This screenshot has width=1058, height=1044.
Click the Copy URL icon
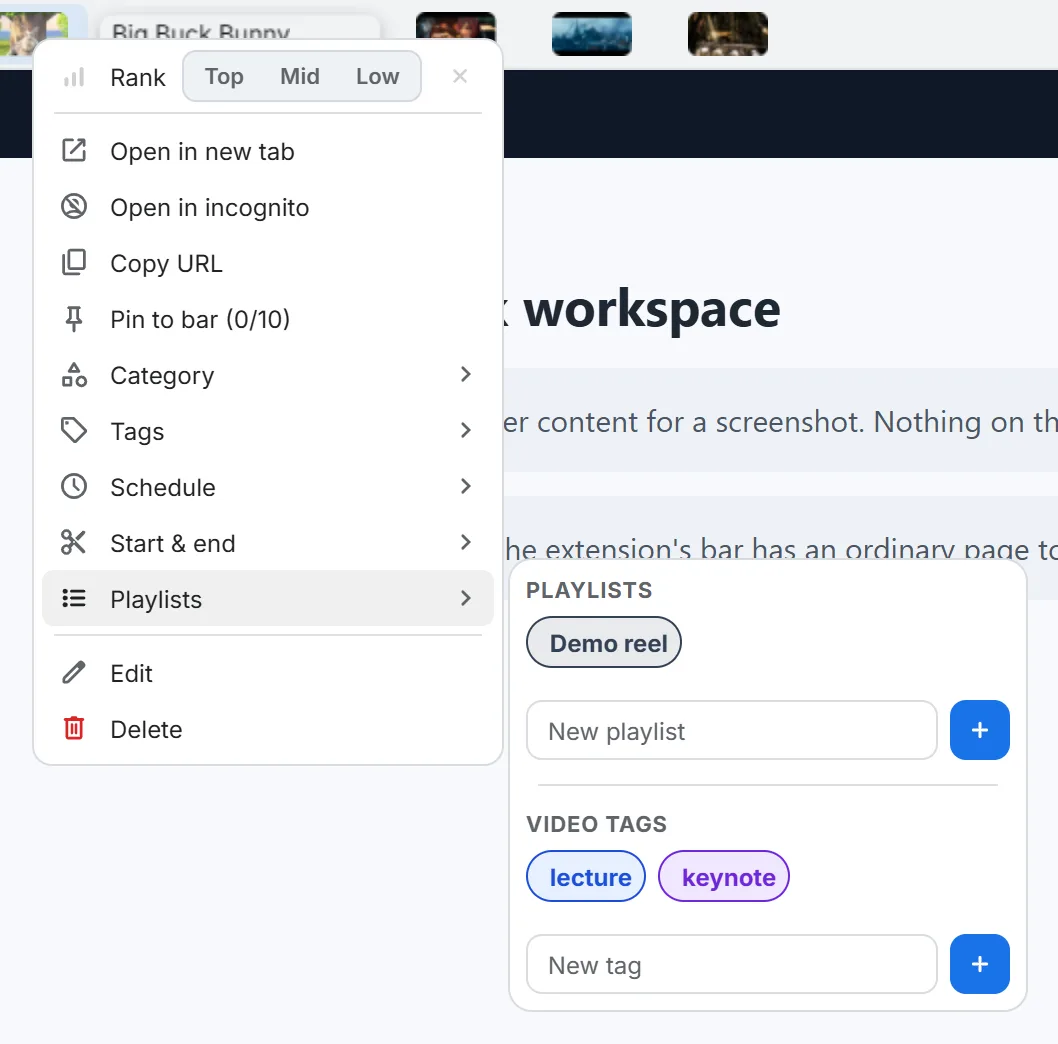(x=74, y=263)
